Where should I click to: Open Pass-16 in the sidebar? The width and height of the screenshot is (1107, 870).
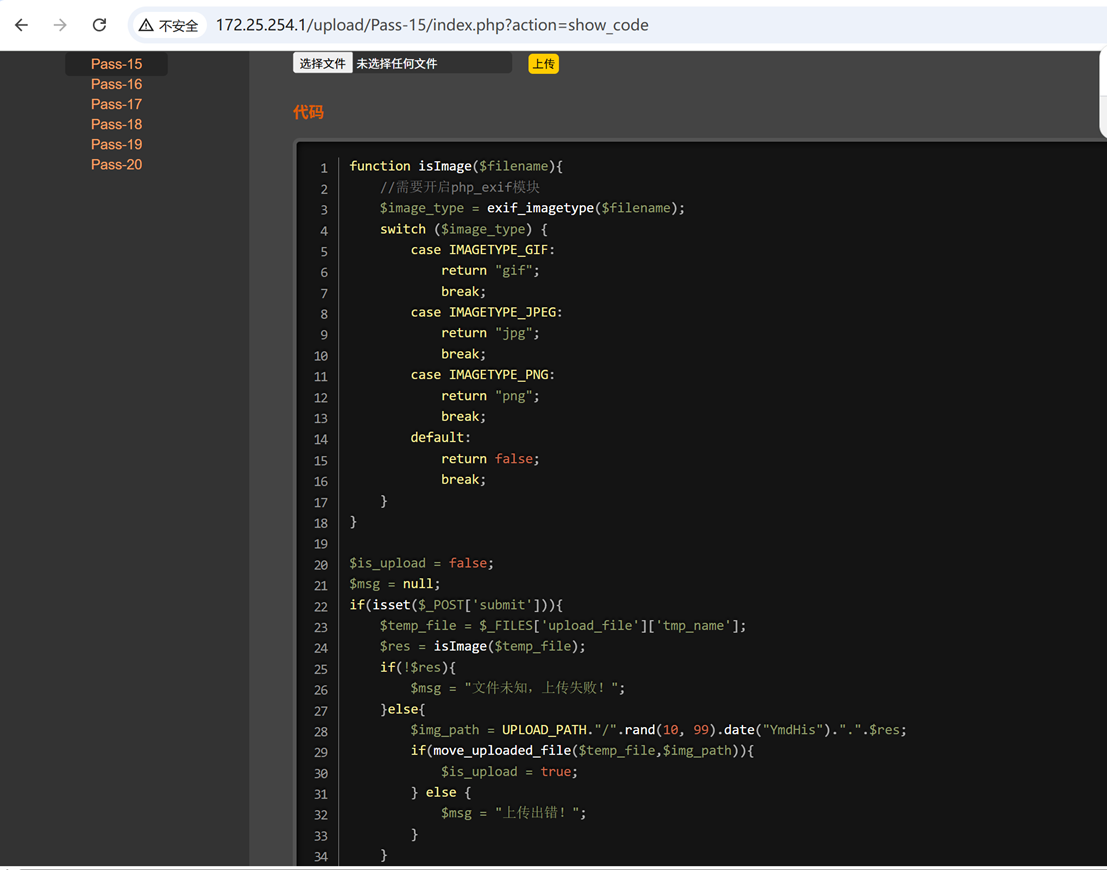[116, 84]
